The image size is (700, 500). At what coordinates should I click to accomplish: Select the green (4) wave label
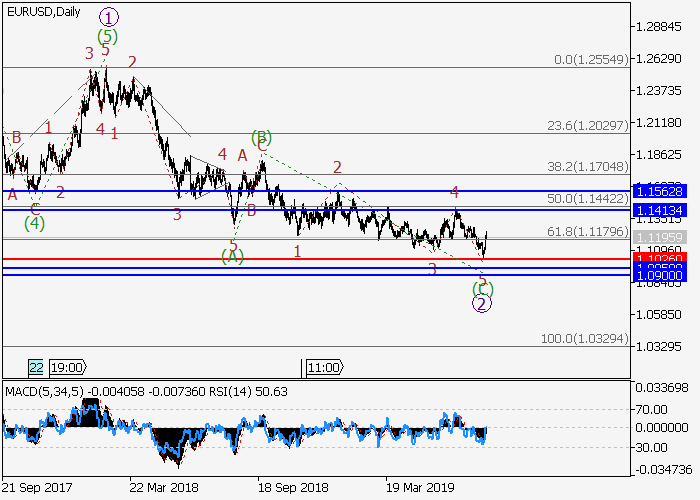35,222
